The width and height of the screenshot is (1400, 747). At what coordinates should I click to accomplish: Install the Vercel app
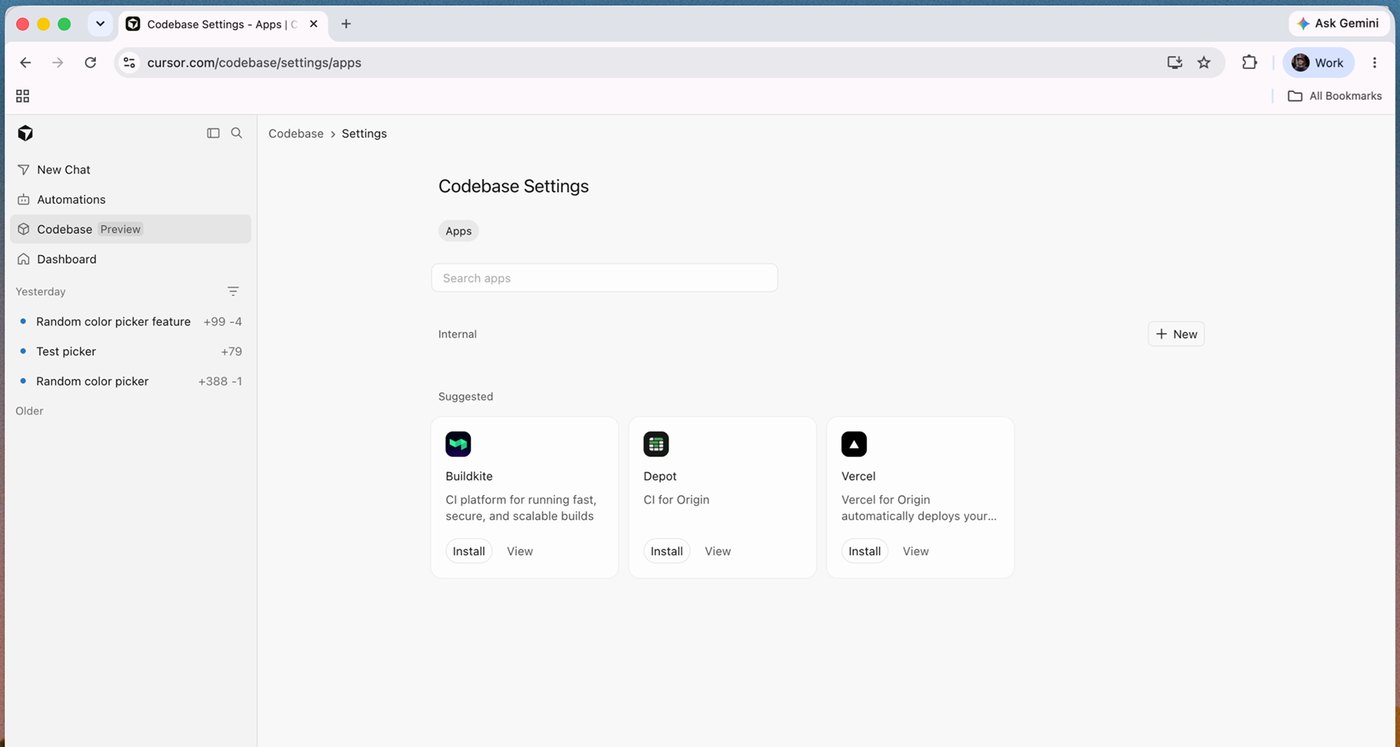865,551
